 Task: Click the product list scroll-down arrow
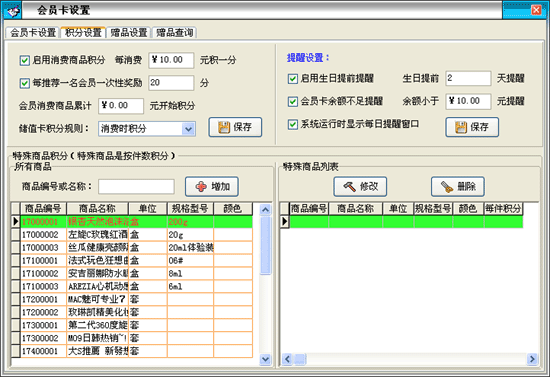(266, 359)
